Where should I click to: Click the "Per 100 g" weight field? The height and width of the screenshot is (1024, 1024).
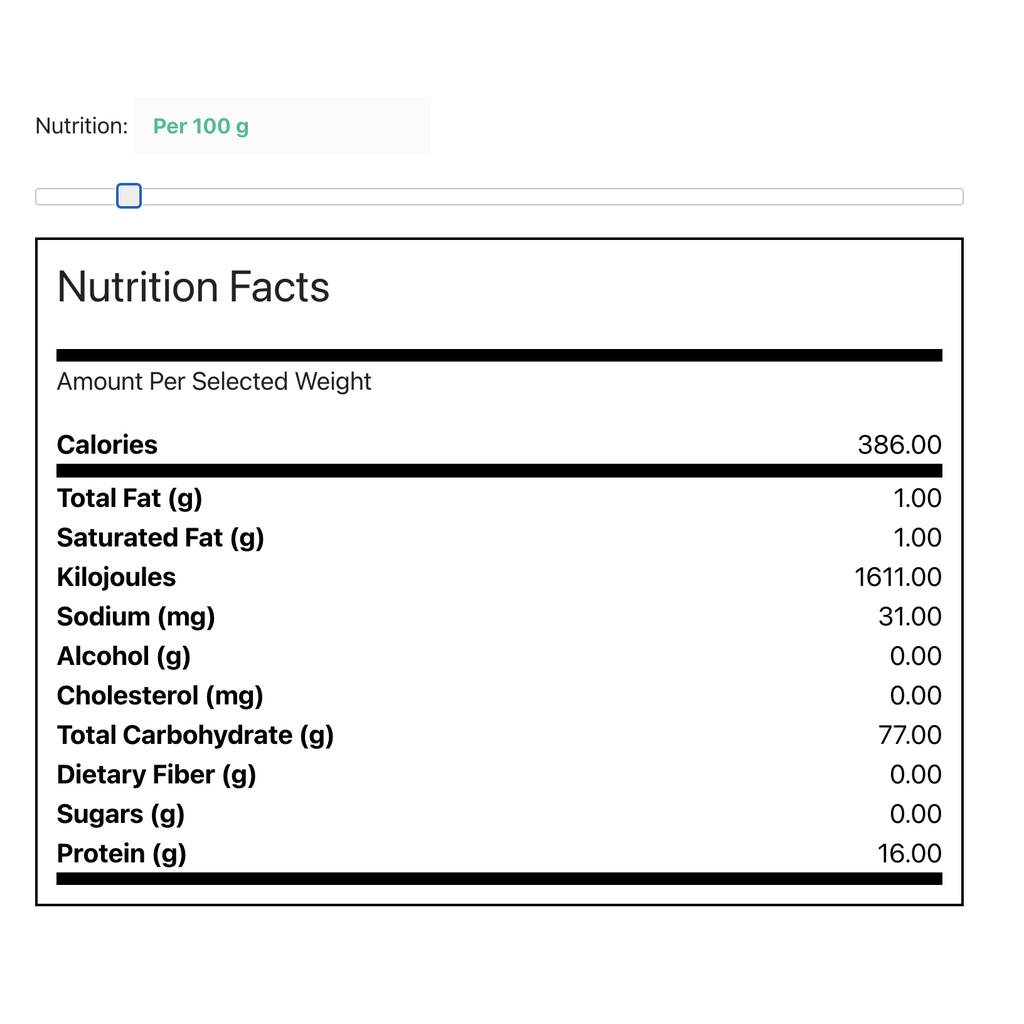[282, 126]
